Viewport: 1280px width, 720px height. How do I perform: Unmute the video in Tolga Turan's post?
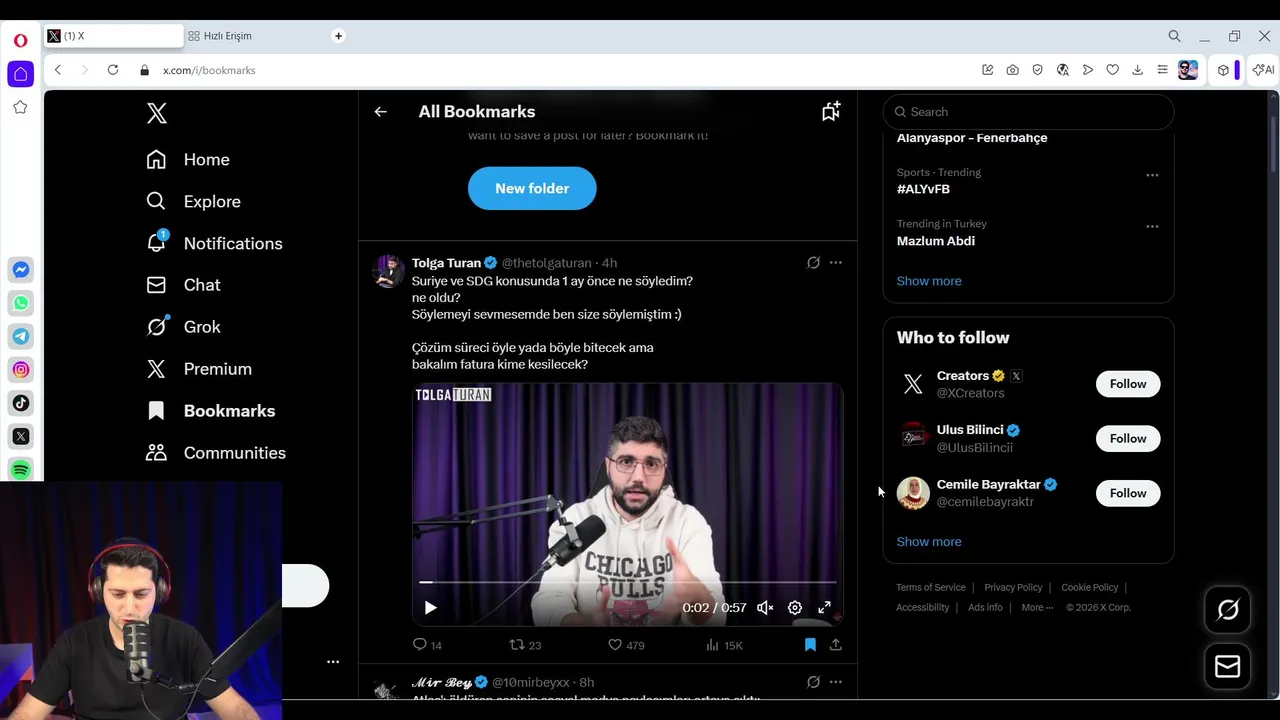click(x=765, y=607)
